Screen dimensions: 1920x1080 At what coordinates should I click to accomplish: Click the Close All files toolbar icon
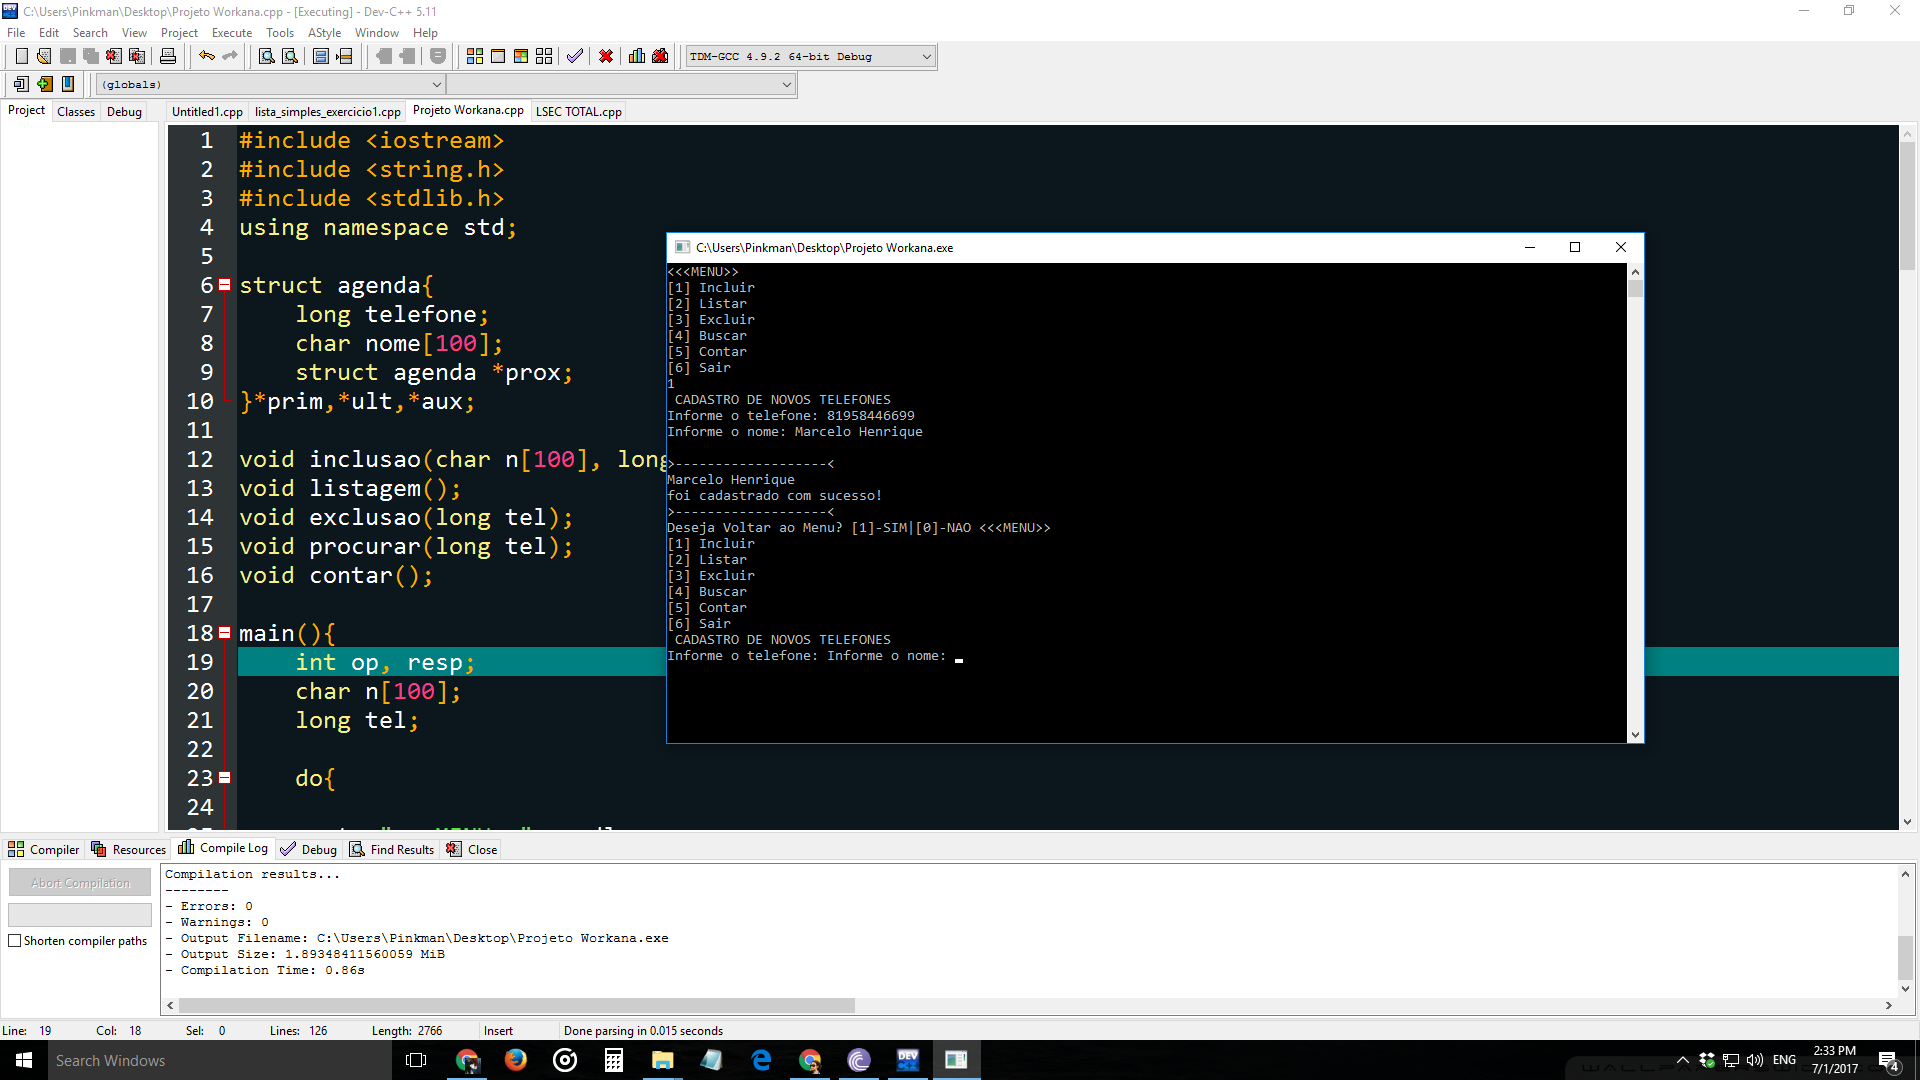[137, 56]
